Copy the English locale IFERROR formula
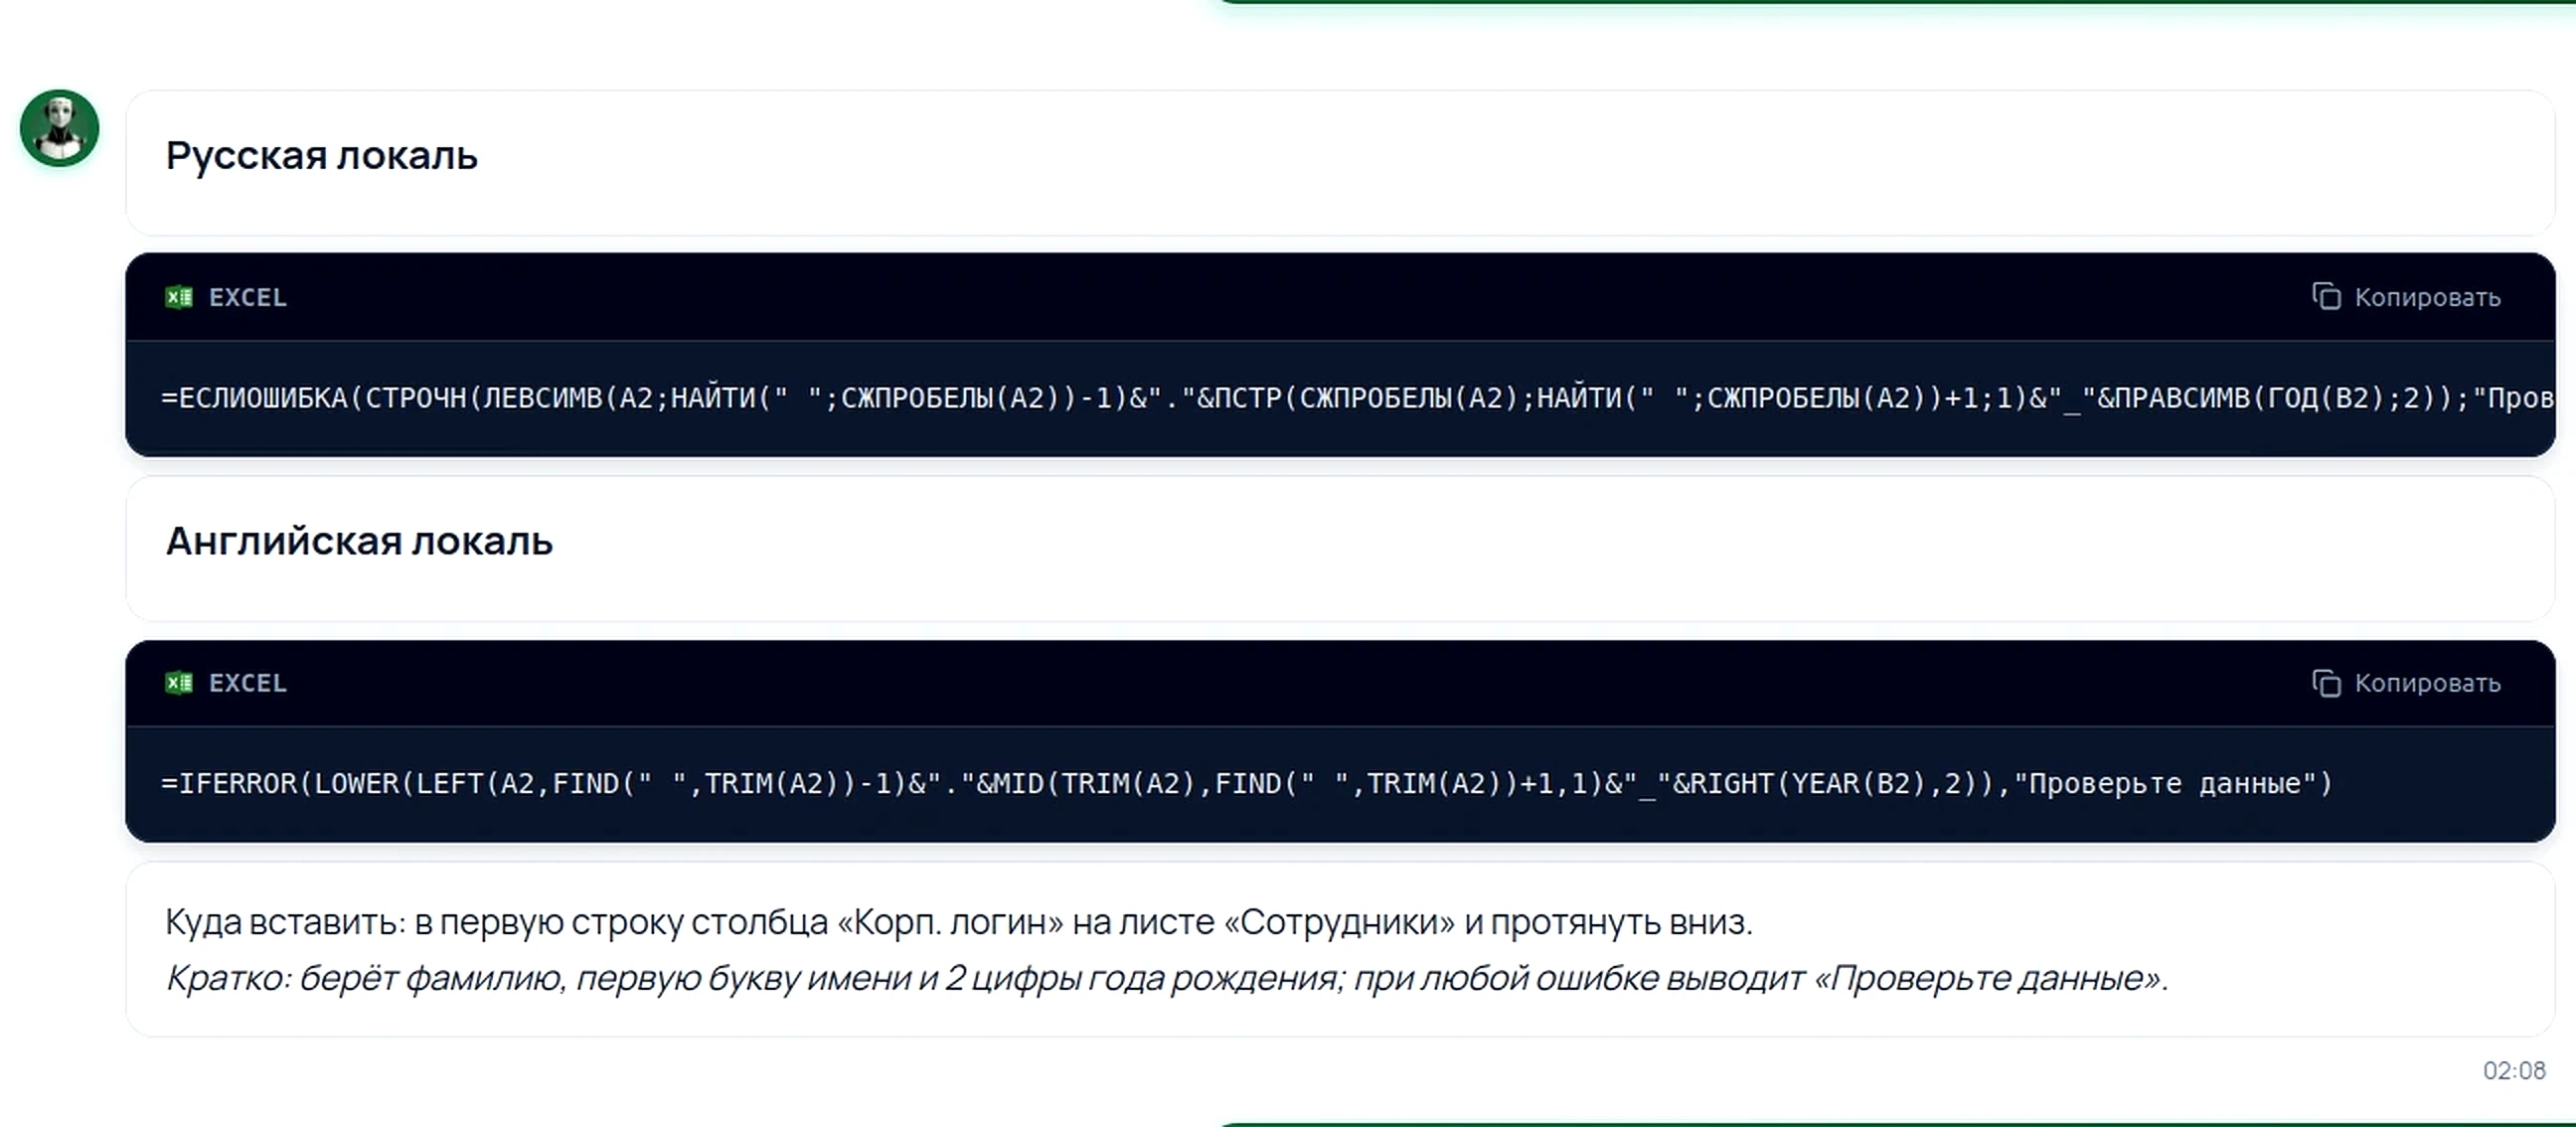 point(2406,683)
